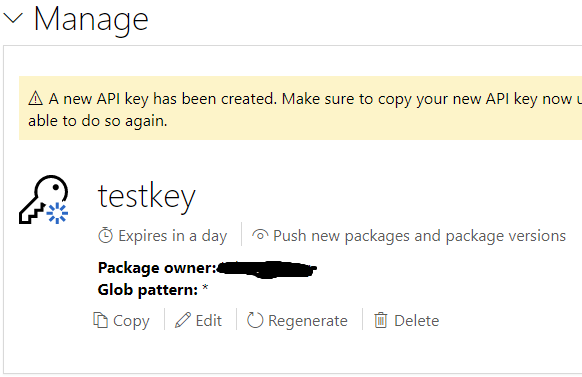Copy the testkey API key
The image size is (582, 377).
pyautogui.click(x=121, y=321)
